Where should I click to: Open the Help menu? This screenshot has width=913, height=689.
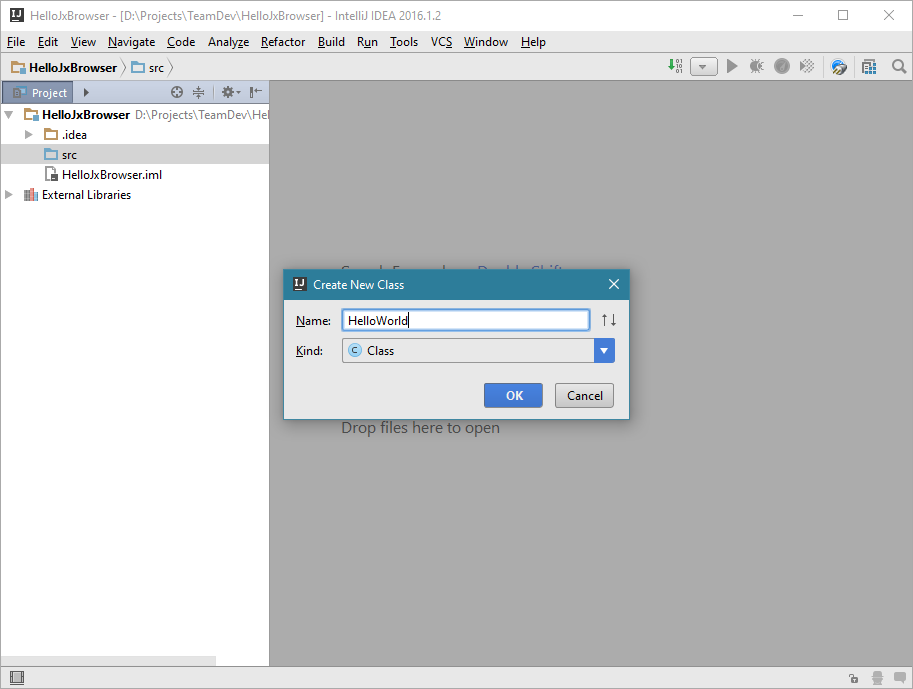pos(533,42)
